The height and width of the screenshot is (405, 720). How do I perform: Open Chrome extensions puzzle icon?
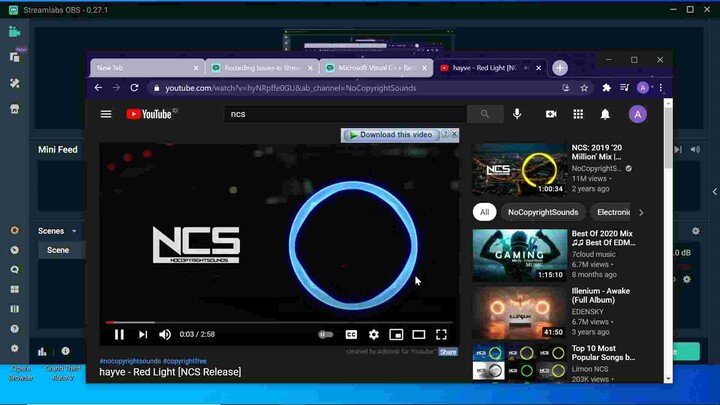pyautogui.click(x=607, y=88)
